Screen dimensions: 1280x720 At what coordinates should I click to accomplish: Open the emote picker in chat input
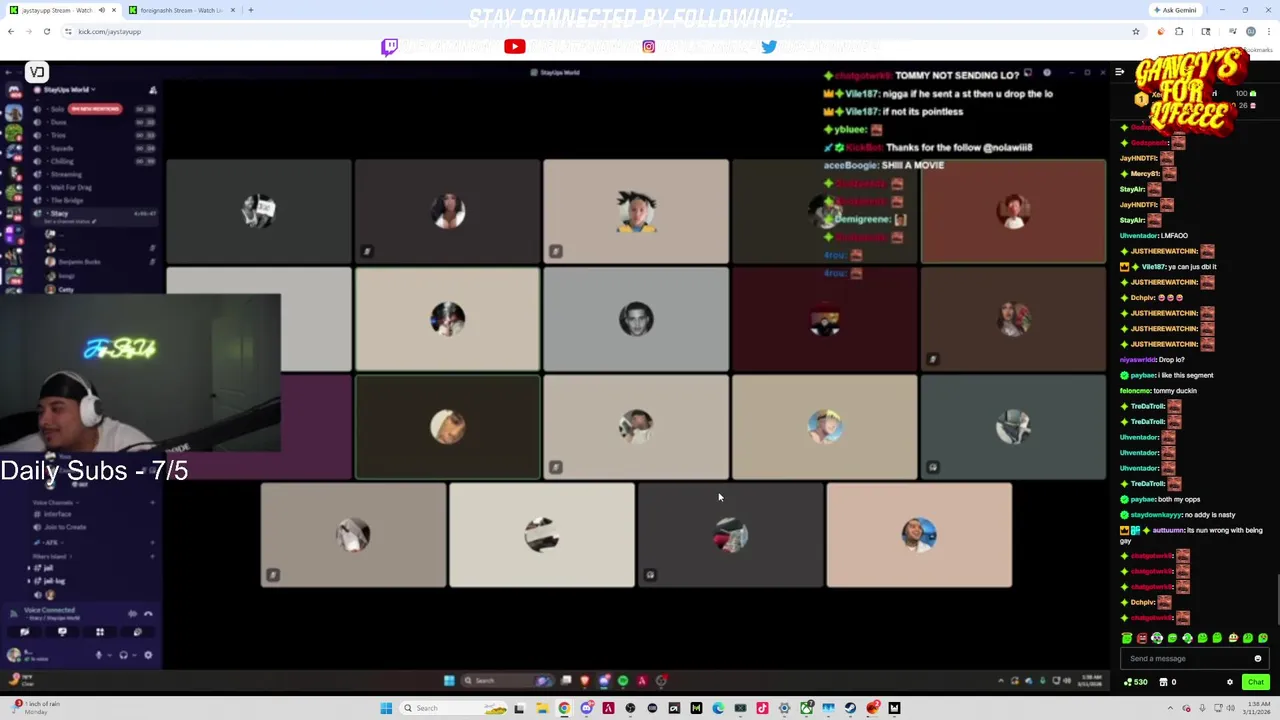[1258, 658]
